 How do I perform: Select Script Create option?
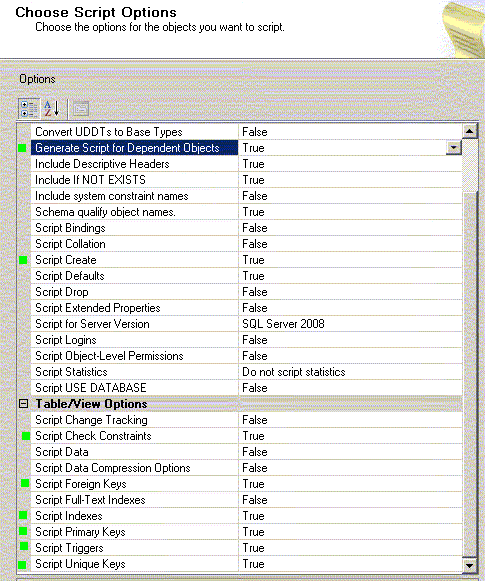coord(66,260)
